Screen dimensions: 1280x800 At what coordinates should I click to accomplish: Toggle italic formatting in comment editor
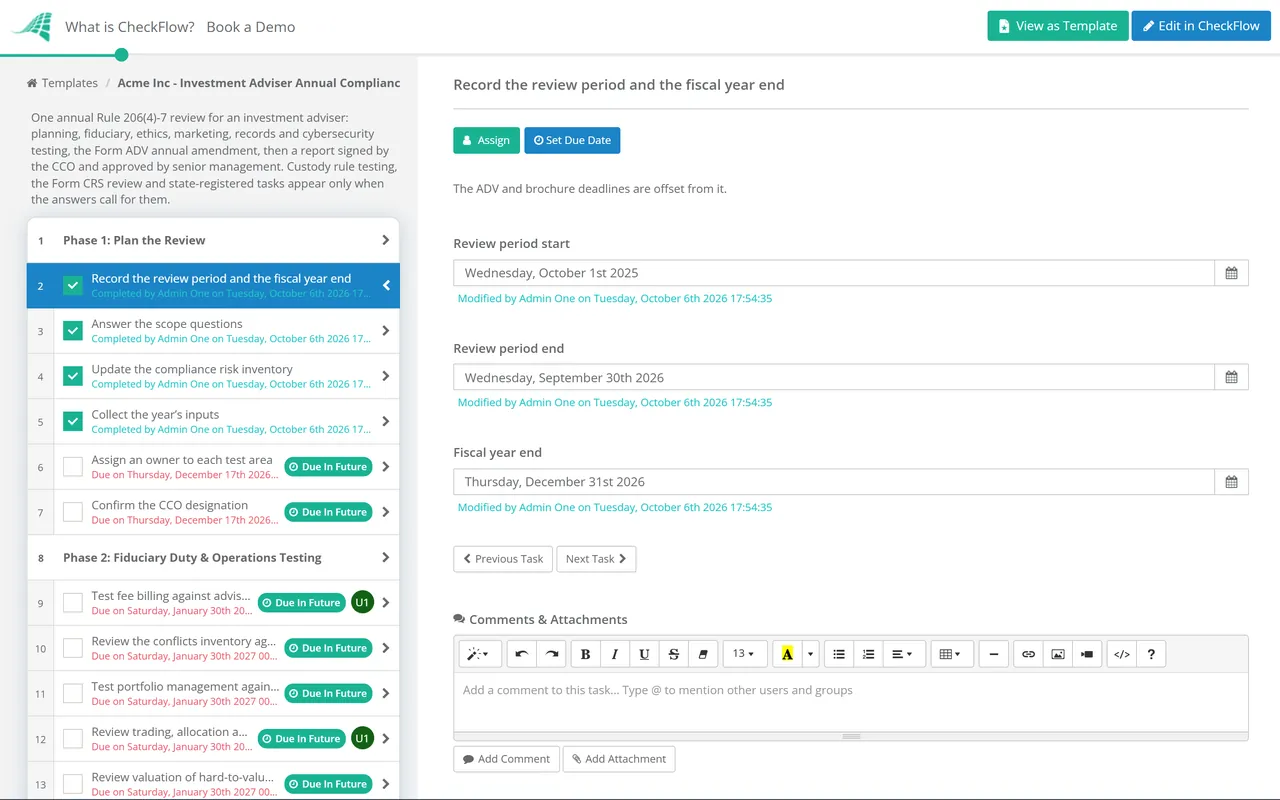(x=615, y=654)
